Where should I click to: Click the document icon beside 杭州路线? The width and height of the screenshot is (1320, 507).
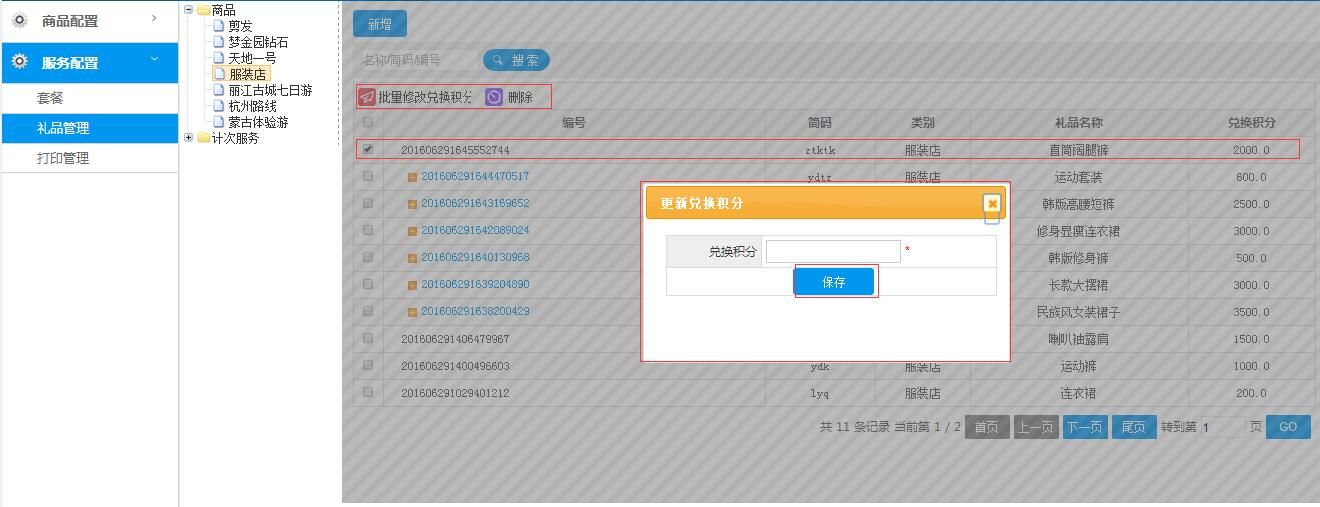(x=220, y=106)
